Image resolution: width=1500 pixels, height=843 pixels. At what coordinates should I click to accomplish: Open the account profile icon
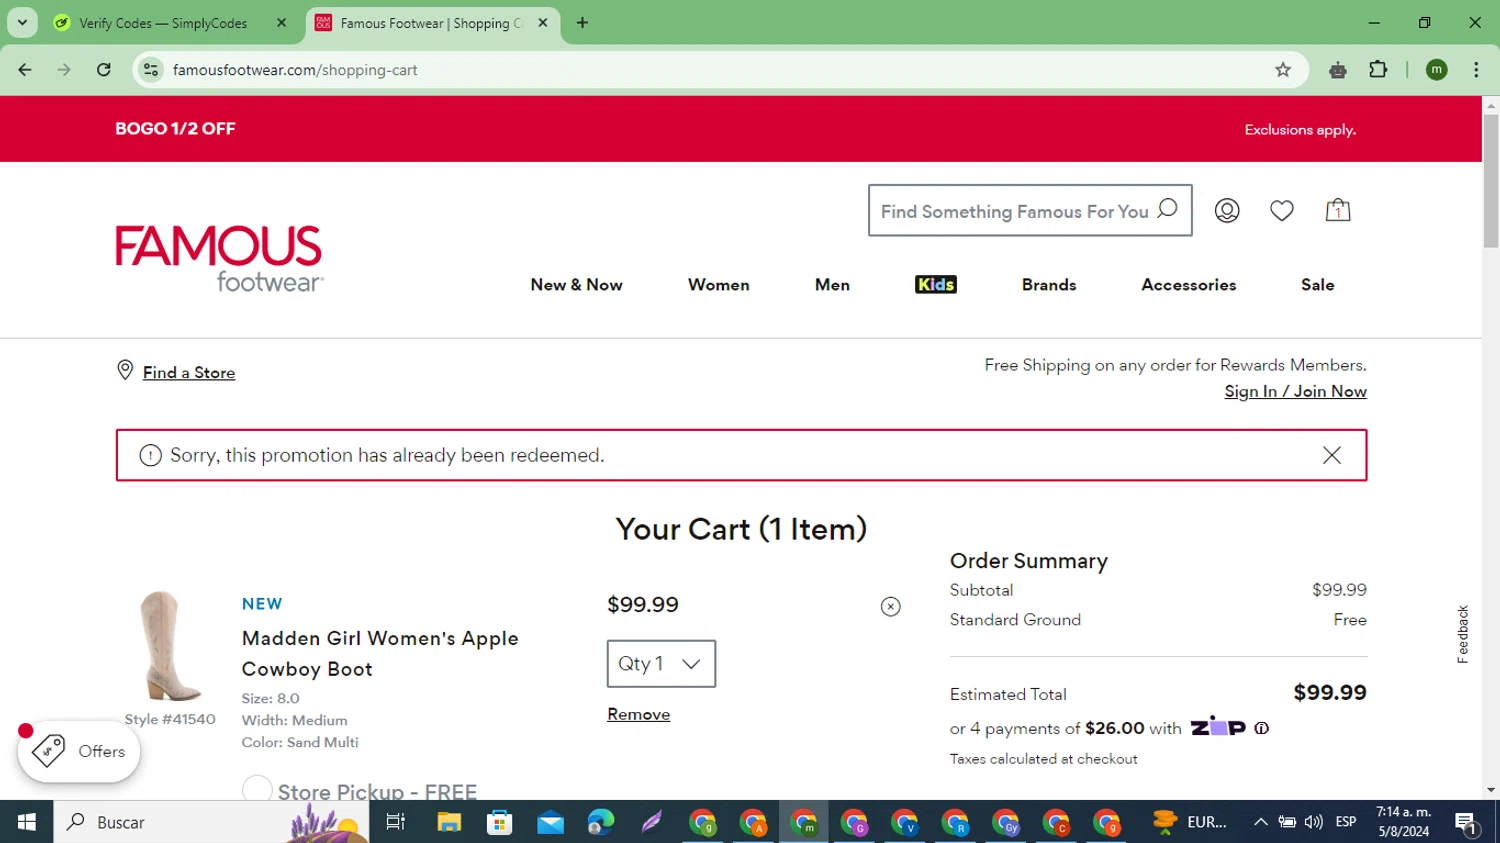point(1227,210)
